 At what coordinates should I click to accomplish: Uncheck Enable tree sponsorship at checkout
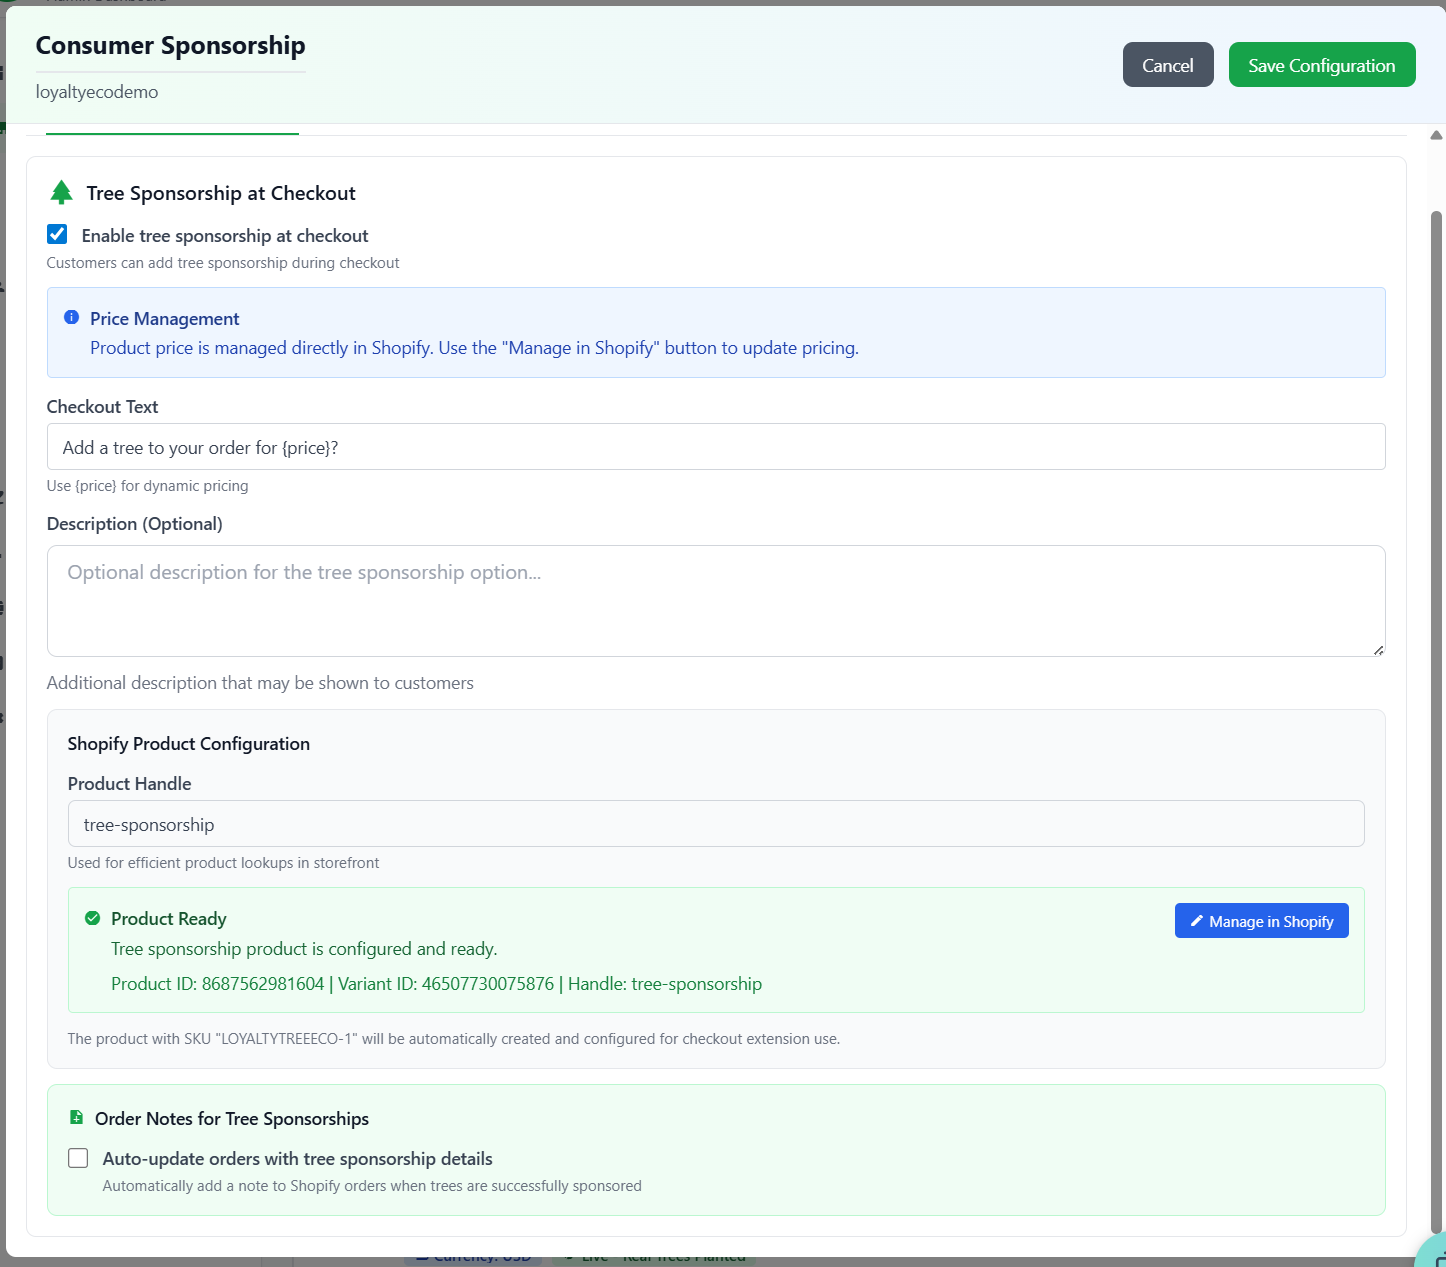click(x=57, y=234)
